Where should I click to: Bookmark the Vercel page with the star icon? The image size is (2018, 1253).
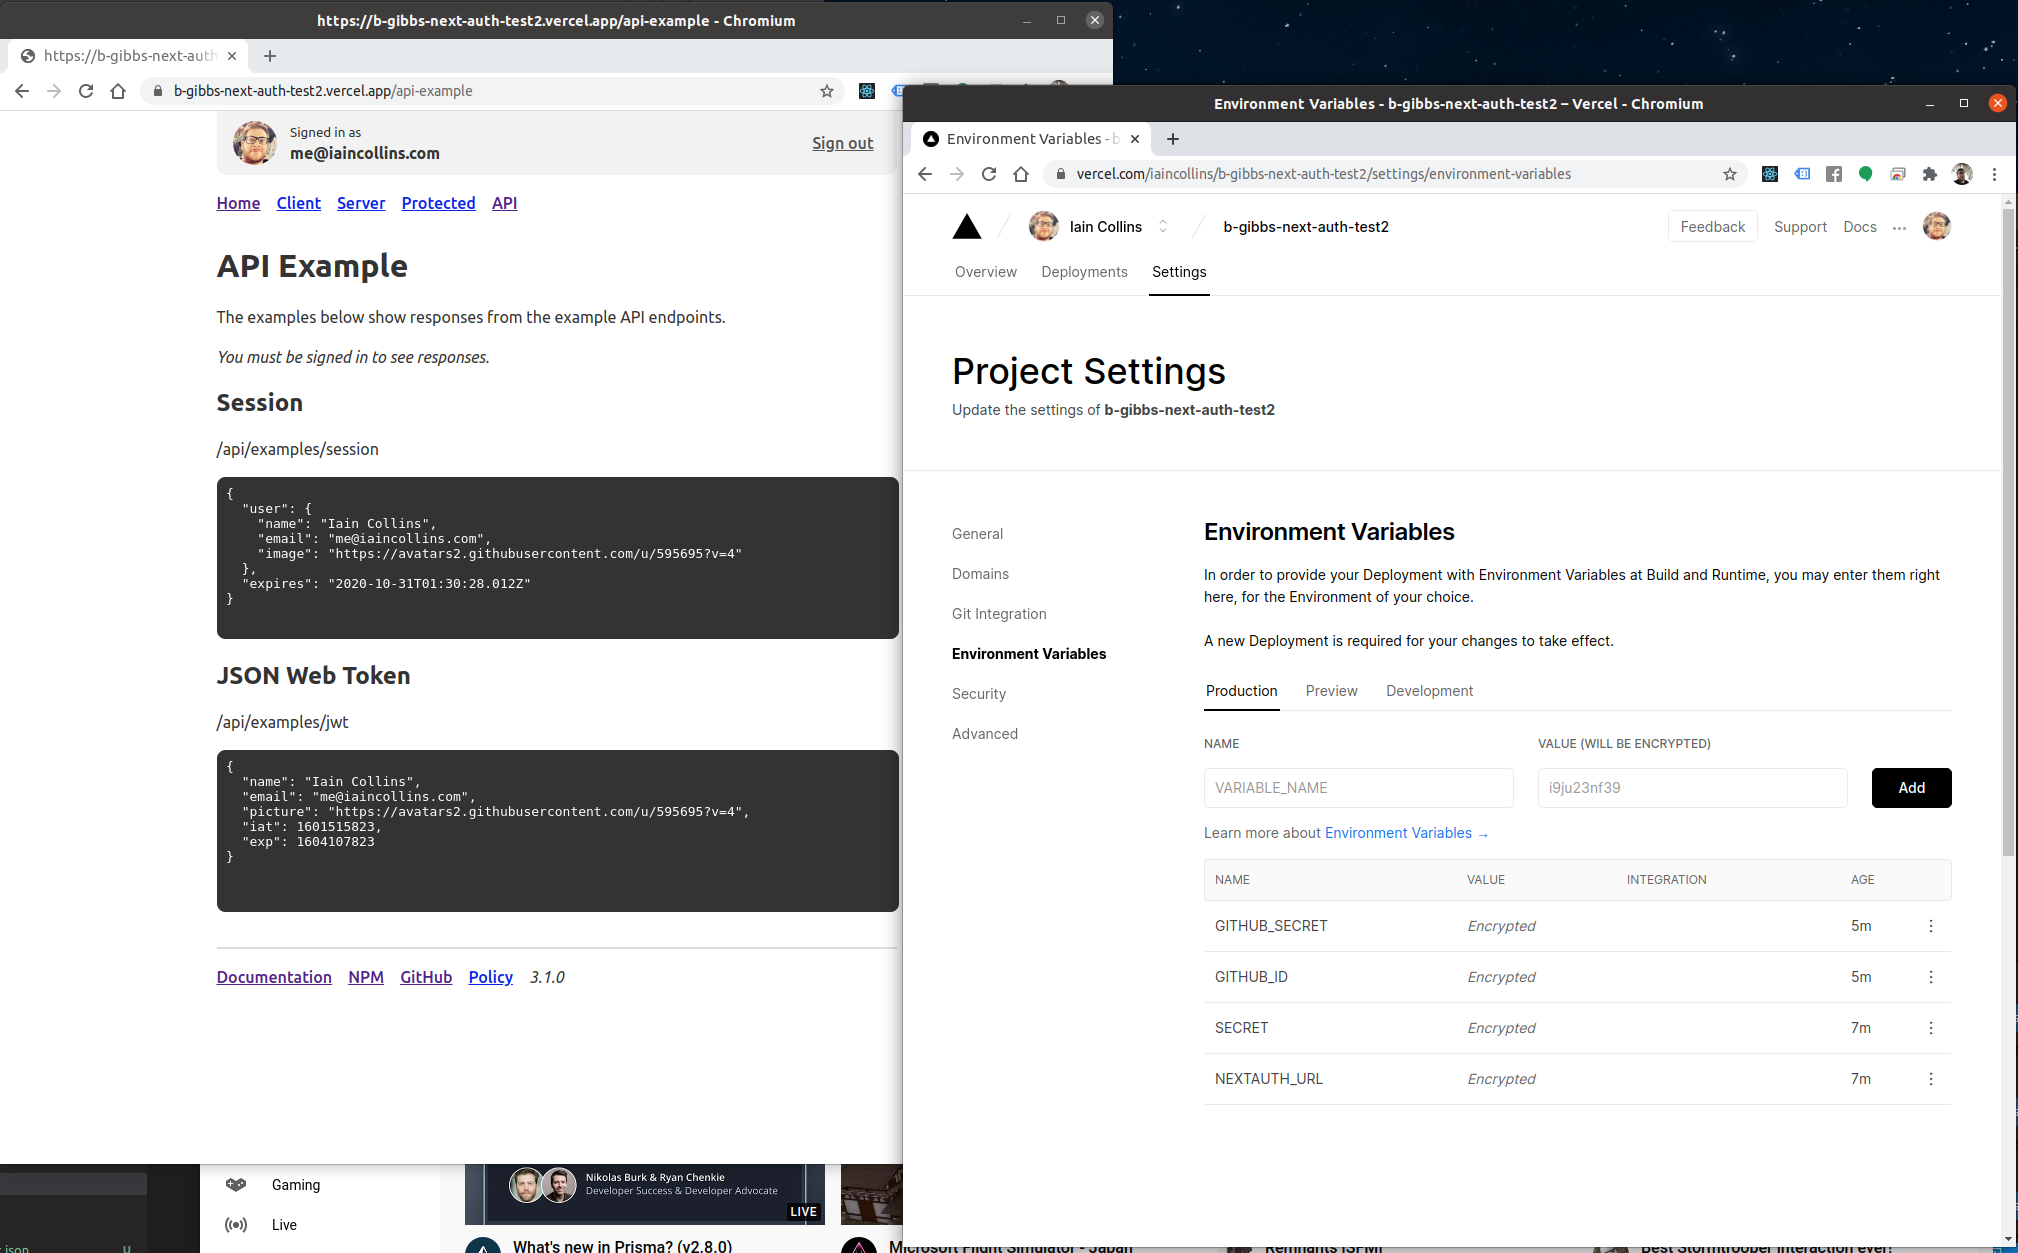point(1729,174)
